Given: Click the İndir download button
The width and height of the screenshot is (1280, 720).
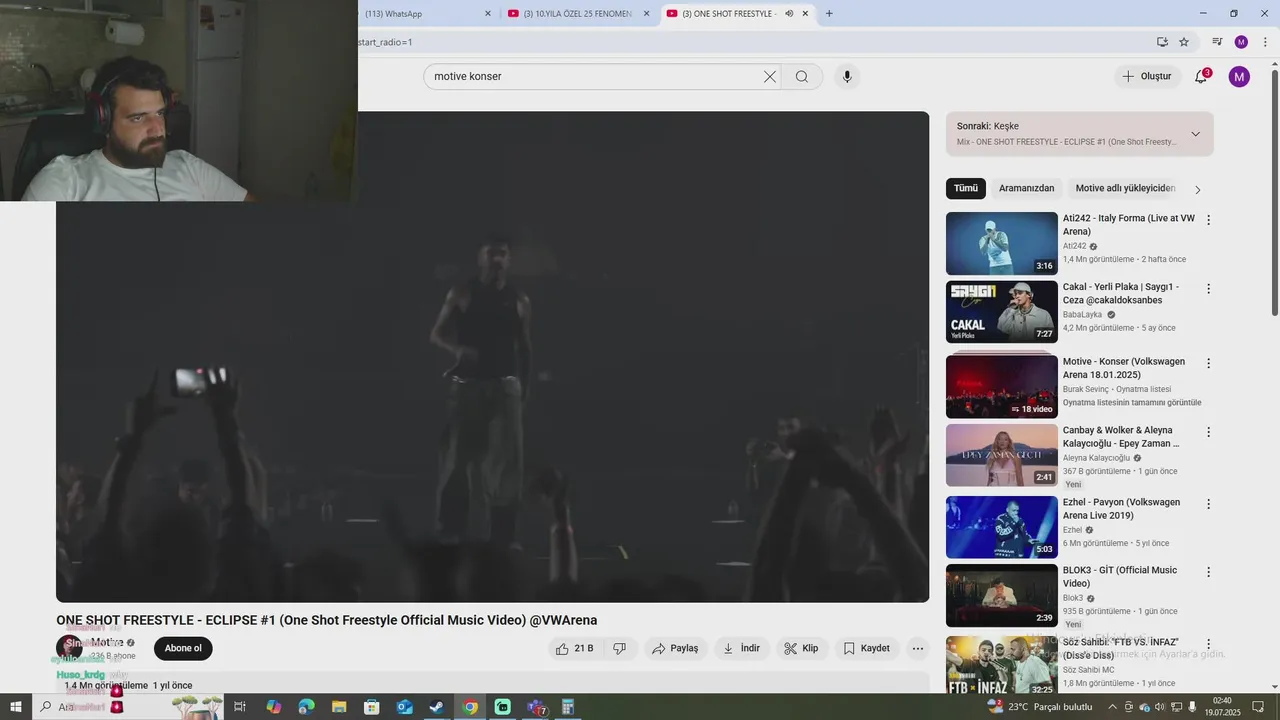Looking at the screenshot, I should [x=741, y=648].
